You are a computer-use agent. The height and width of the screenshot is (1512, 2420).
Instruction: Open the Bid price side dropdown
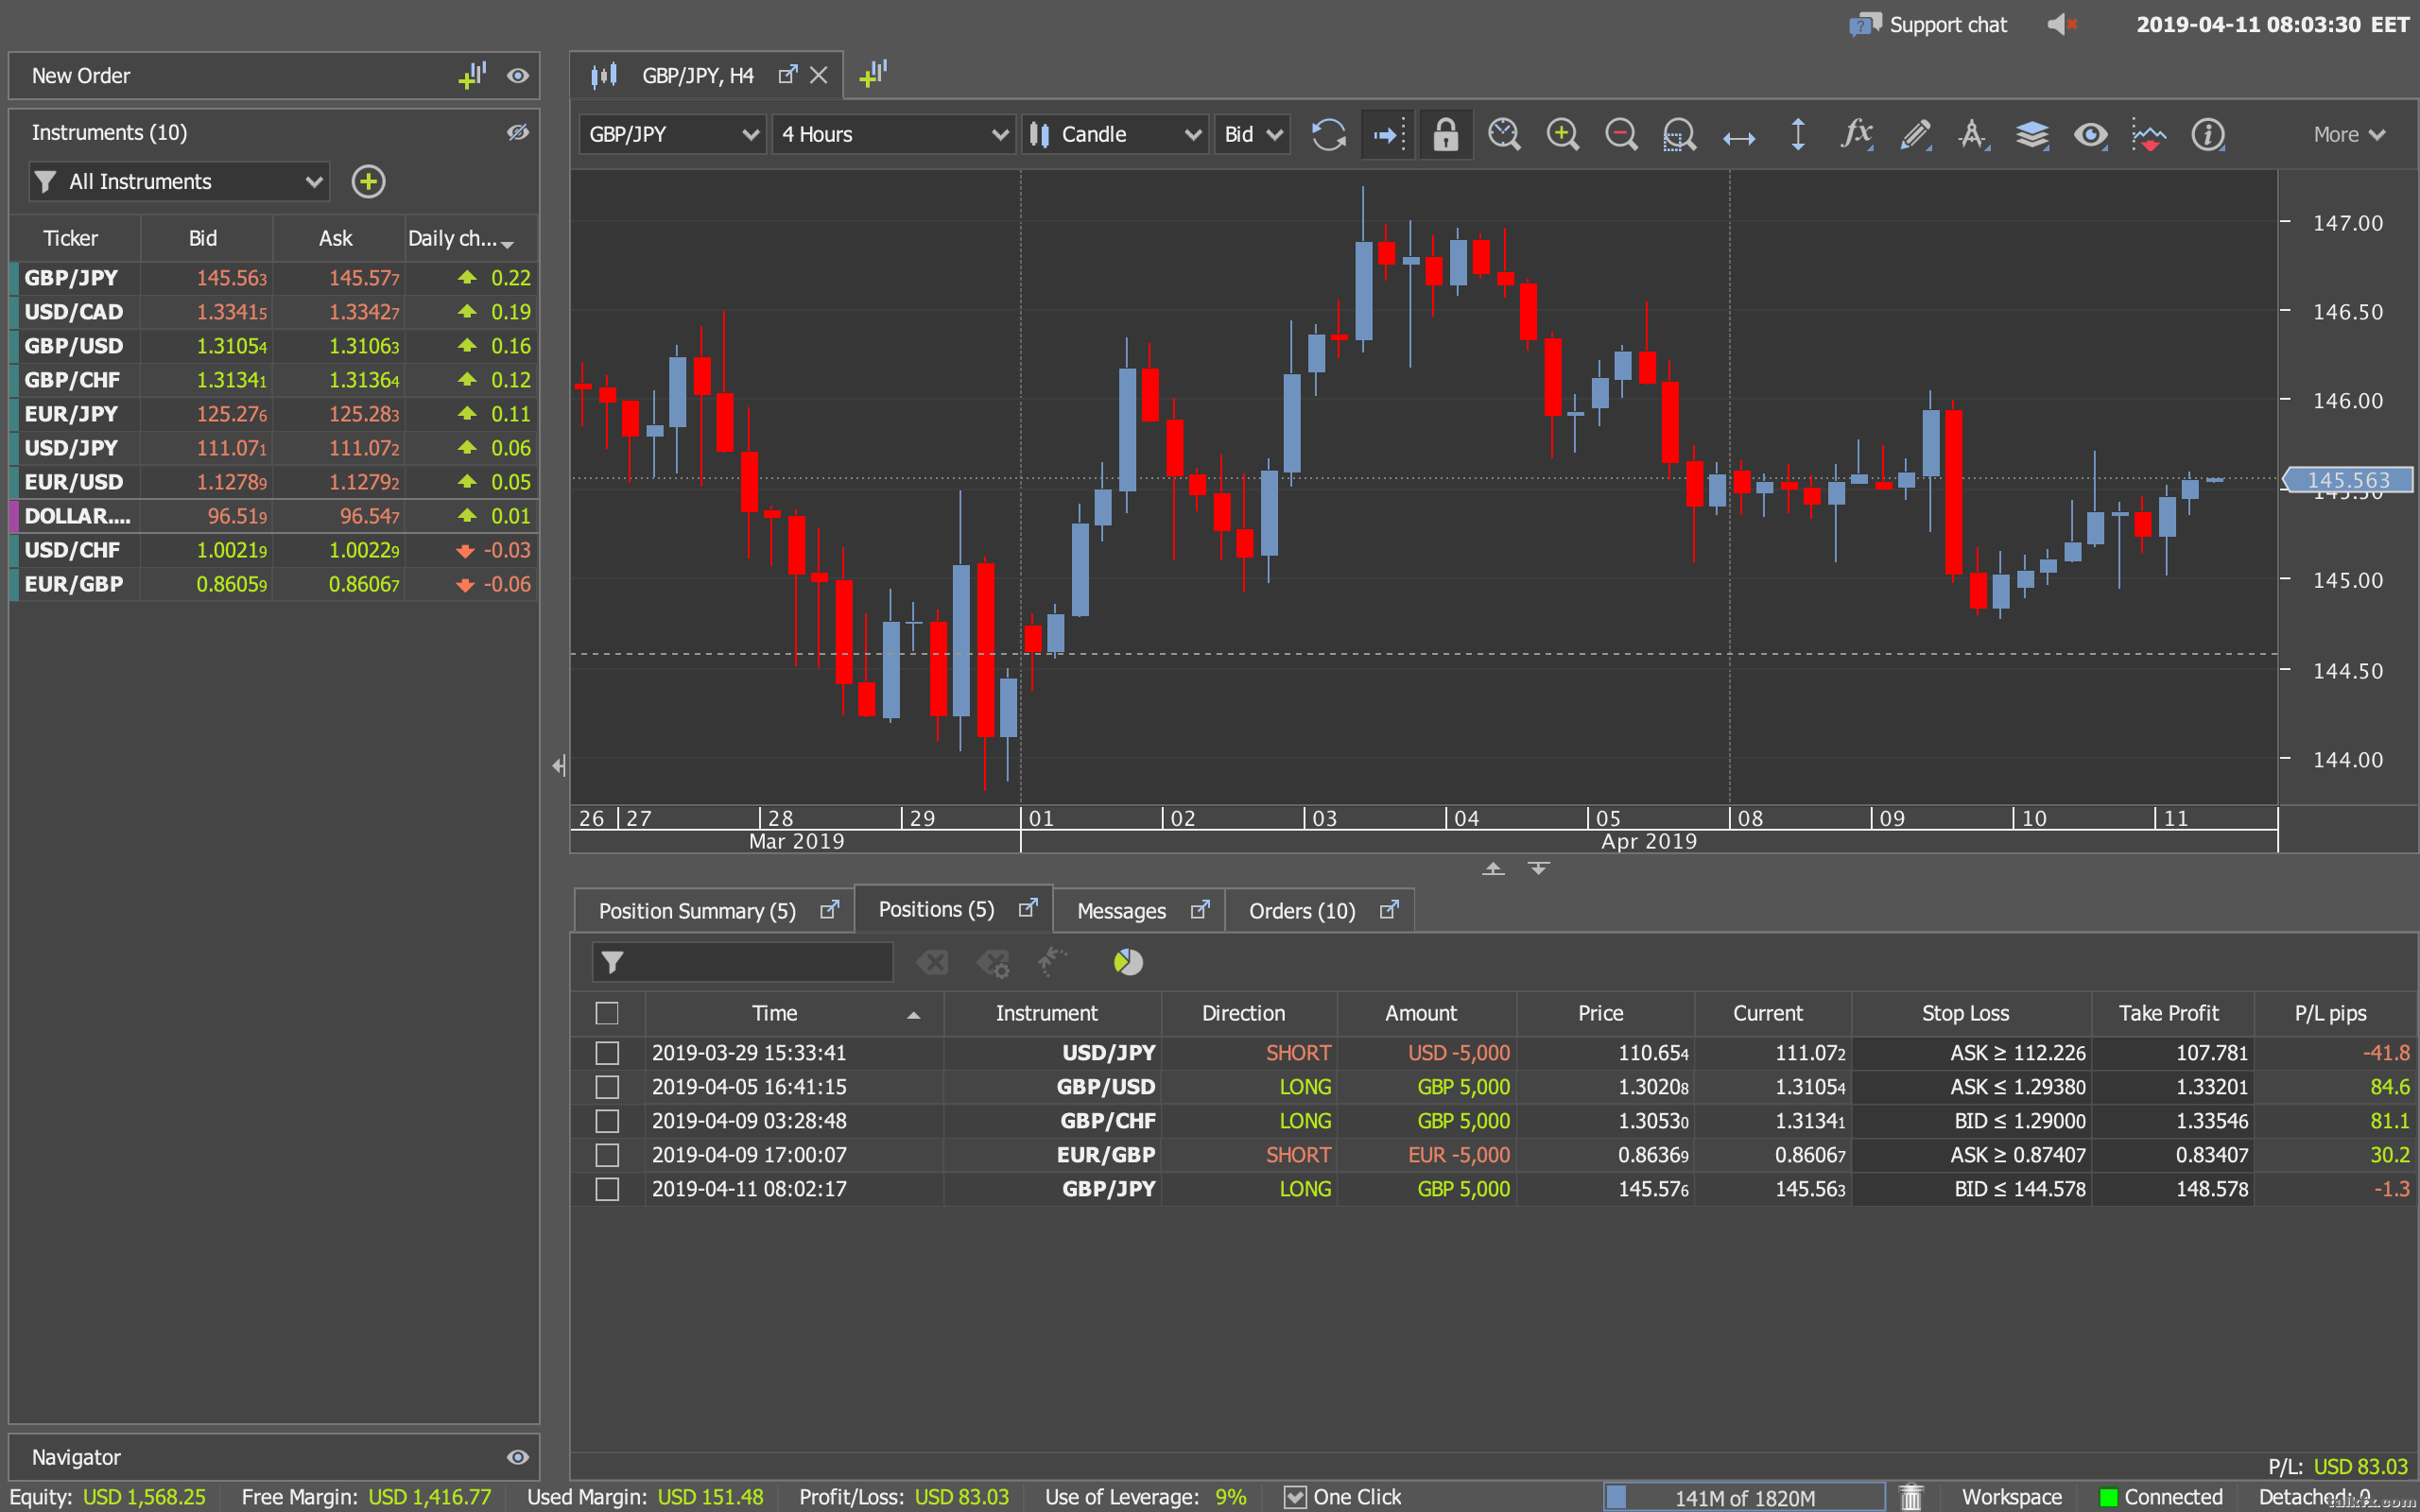(x=1253, y=134)
